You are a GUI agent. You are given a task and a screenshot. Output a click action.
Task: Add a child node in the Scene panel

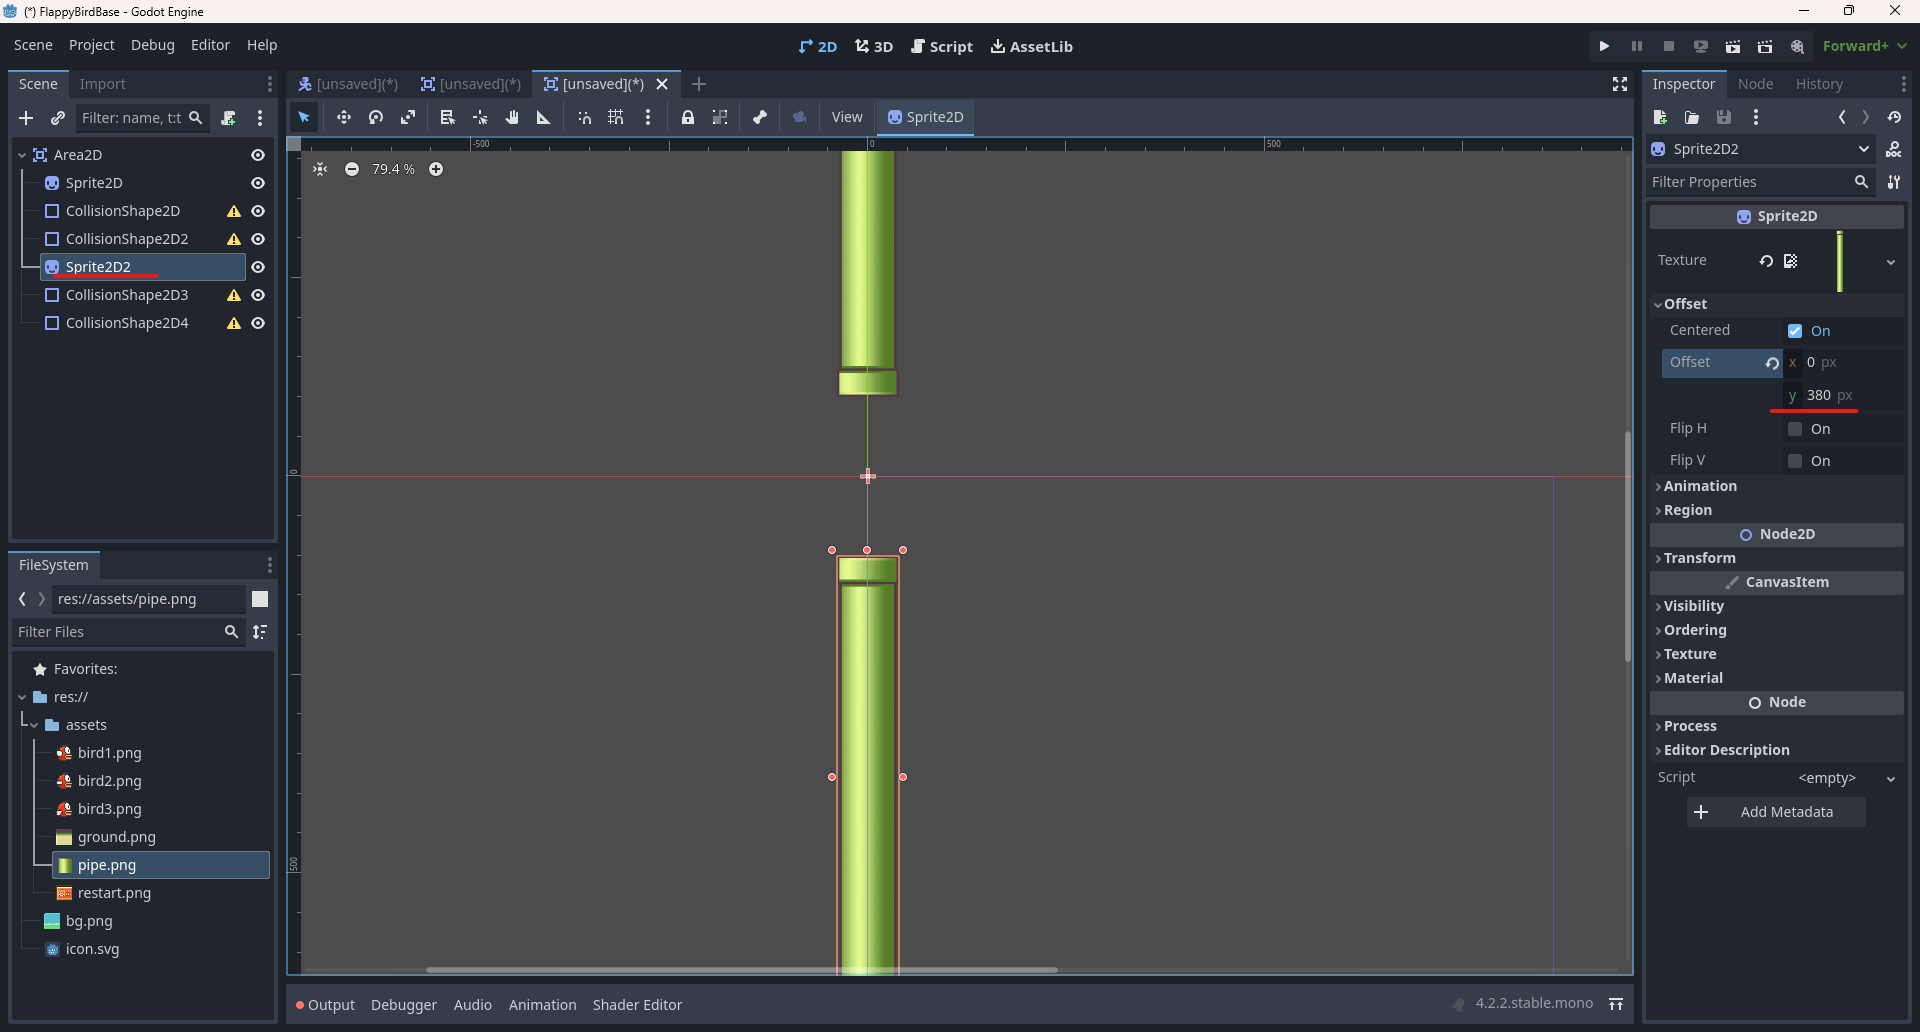click(x=26, y=118)
